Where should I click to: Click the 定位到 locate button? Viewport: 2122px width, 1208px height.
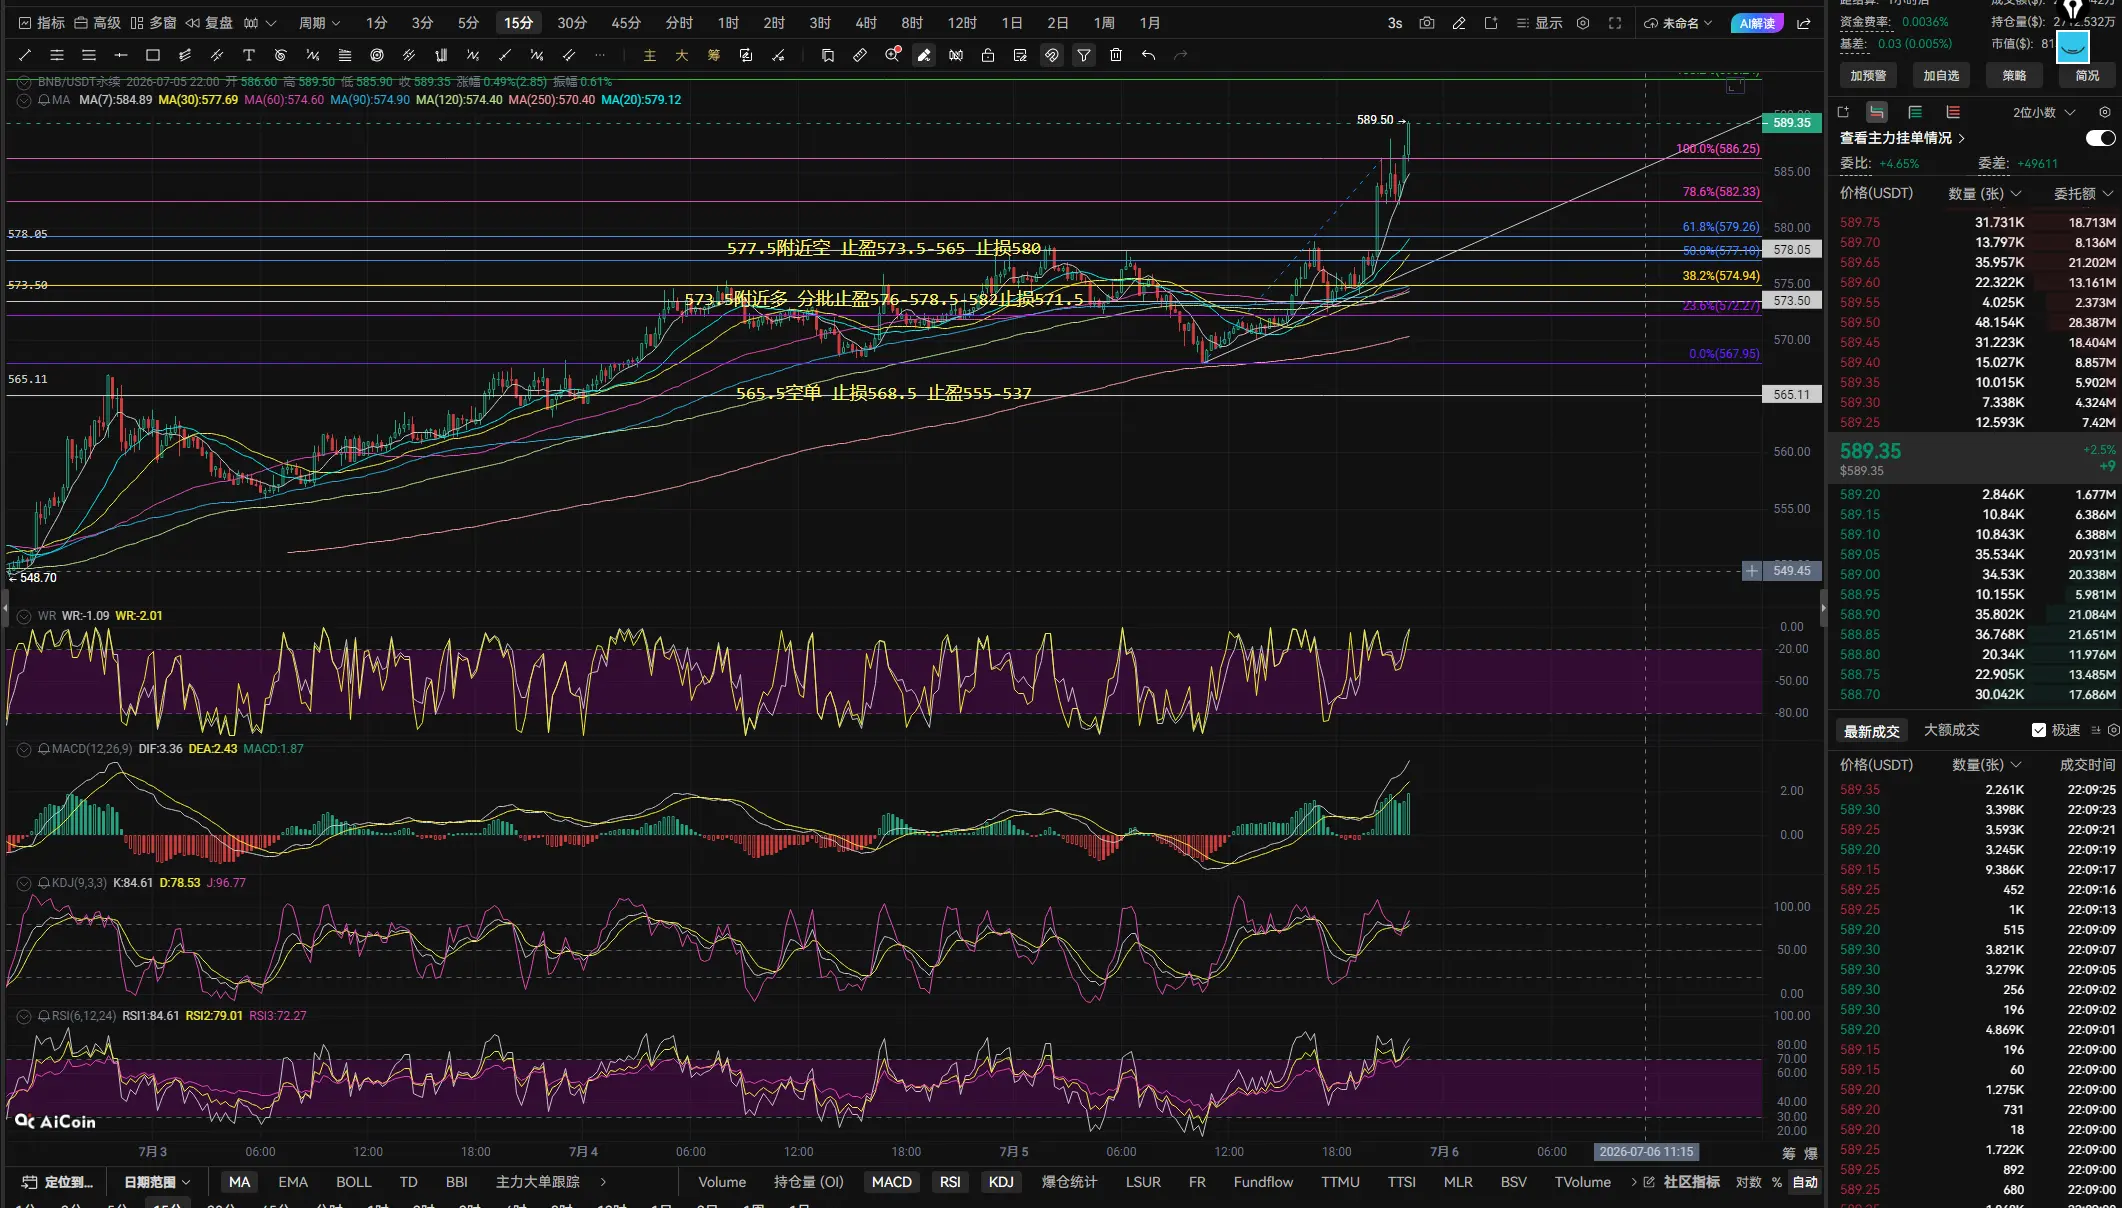click(58, 1182)
